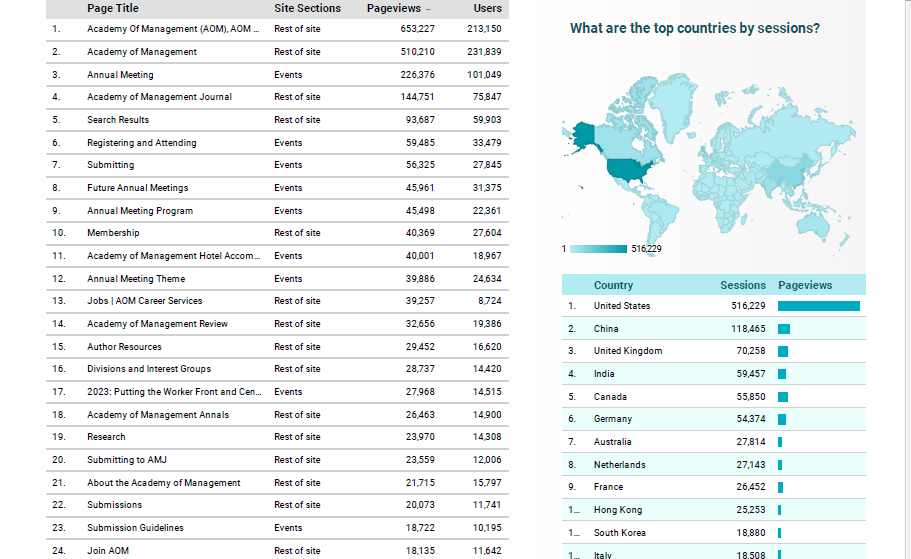Click 'Submitting' page title in row 7
911x559 pixels.
(x=110, y=165)
